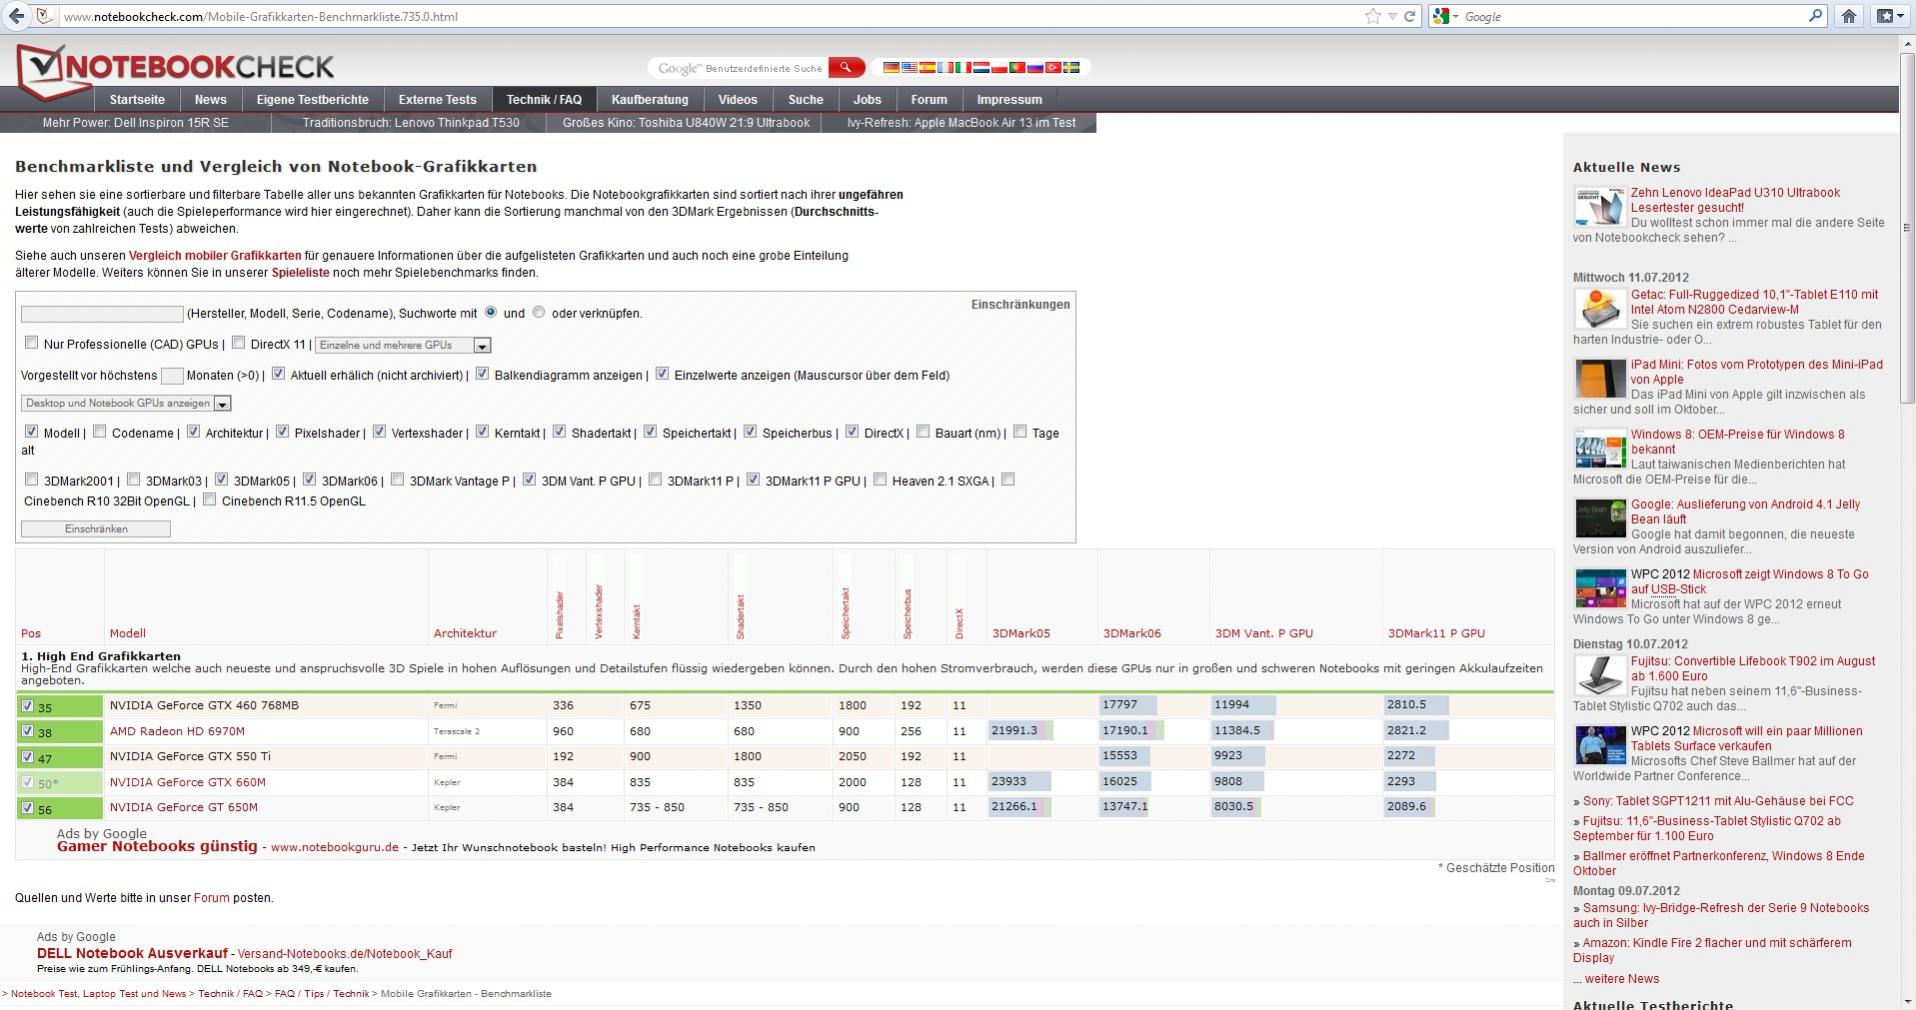Viewport: 1916px width, 1010px height.
Task: Go to the browser Home page icon
Action: click(1849, 16)
